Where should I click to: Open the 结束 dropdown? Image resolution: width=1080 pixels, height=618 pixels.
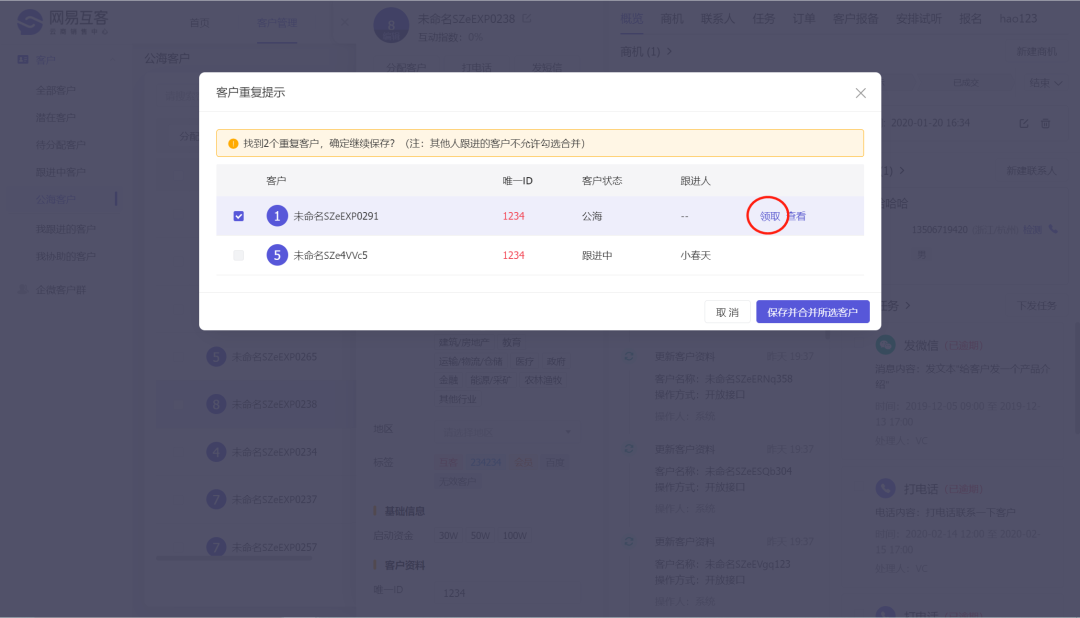point(1044,82)
